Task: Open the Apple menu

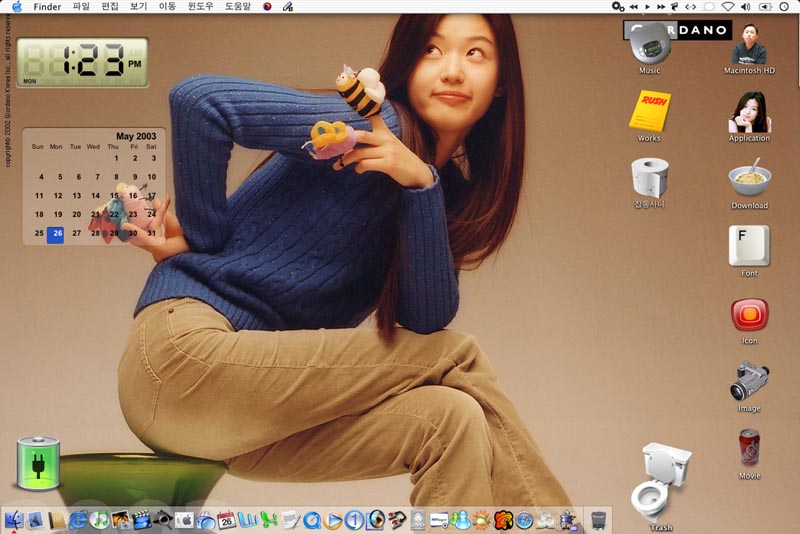Action: pyautogui.click(x=16, y=7)
